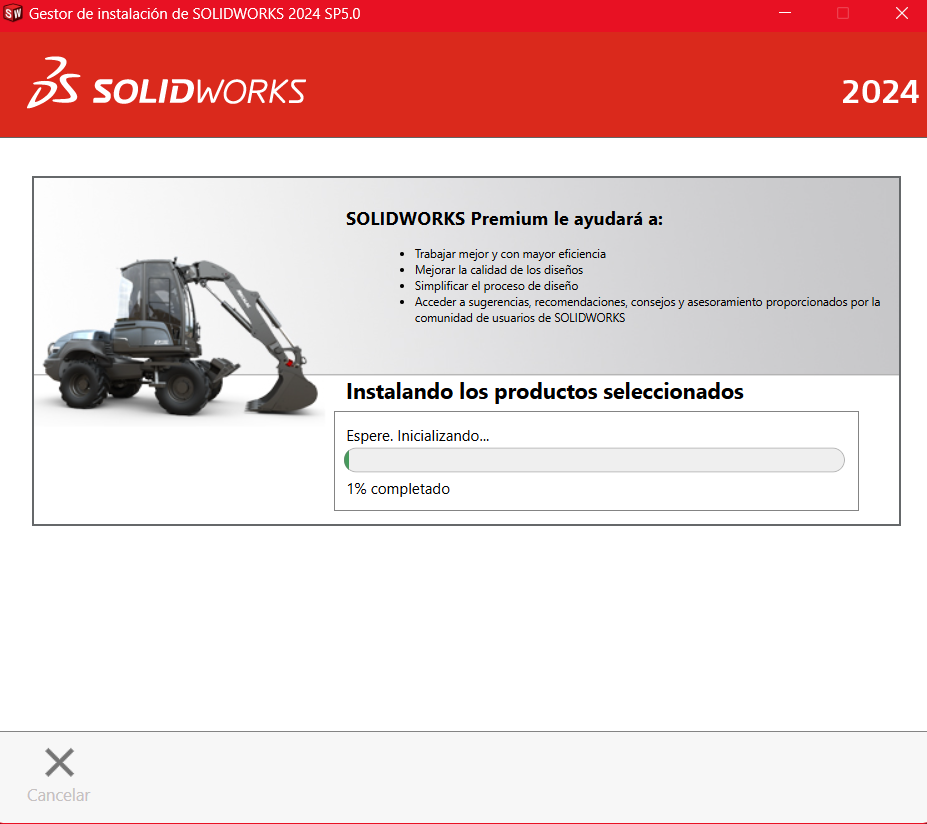Minimize the installation manager window

point(785,13)
